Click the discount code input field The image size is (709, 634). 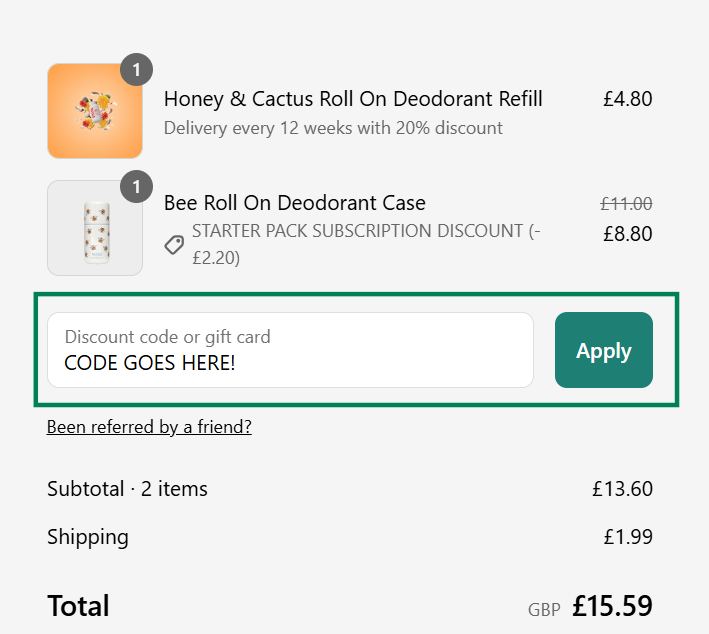(290, 350)
